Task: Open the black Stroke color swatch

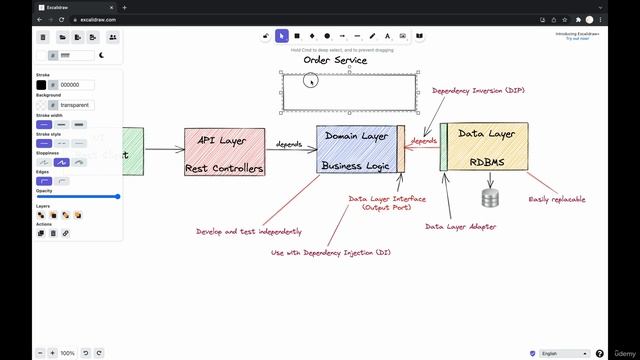Action: coord(41,85)
